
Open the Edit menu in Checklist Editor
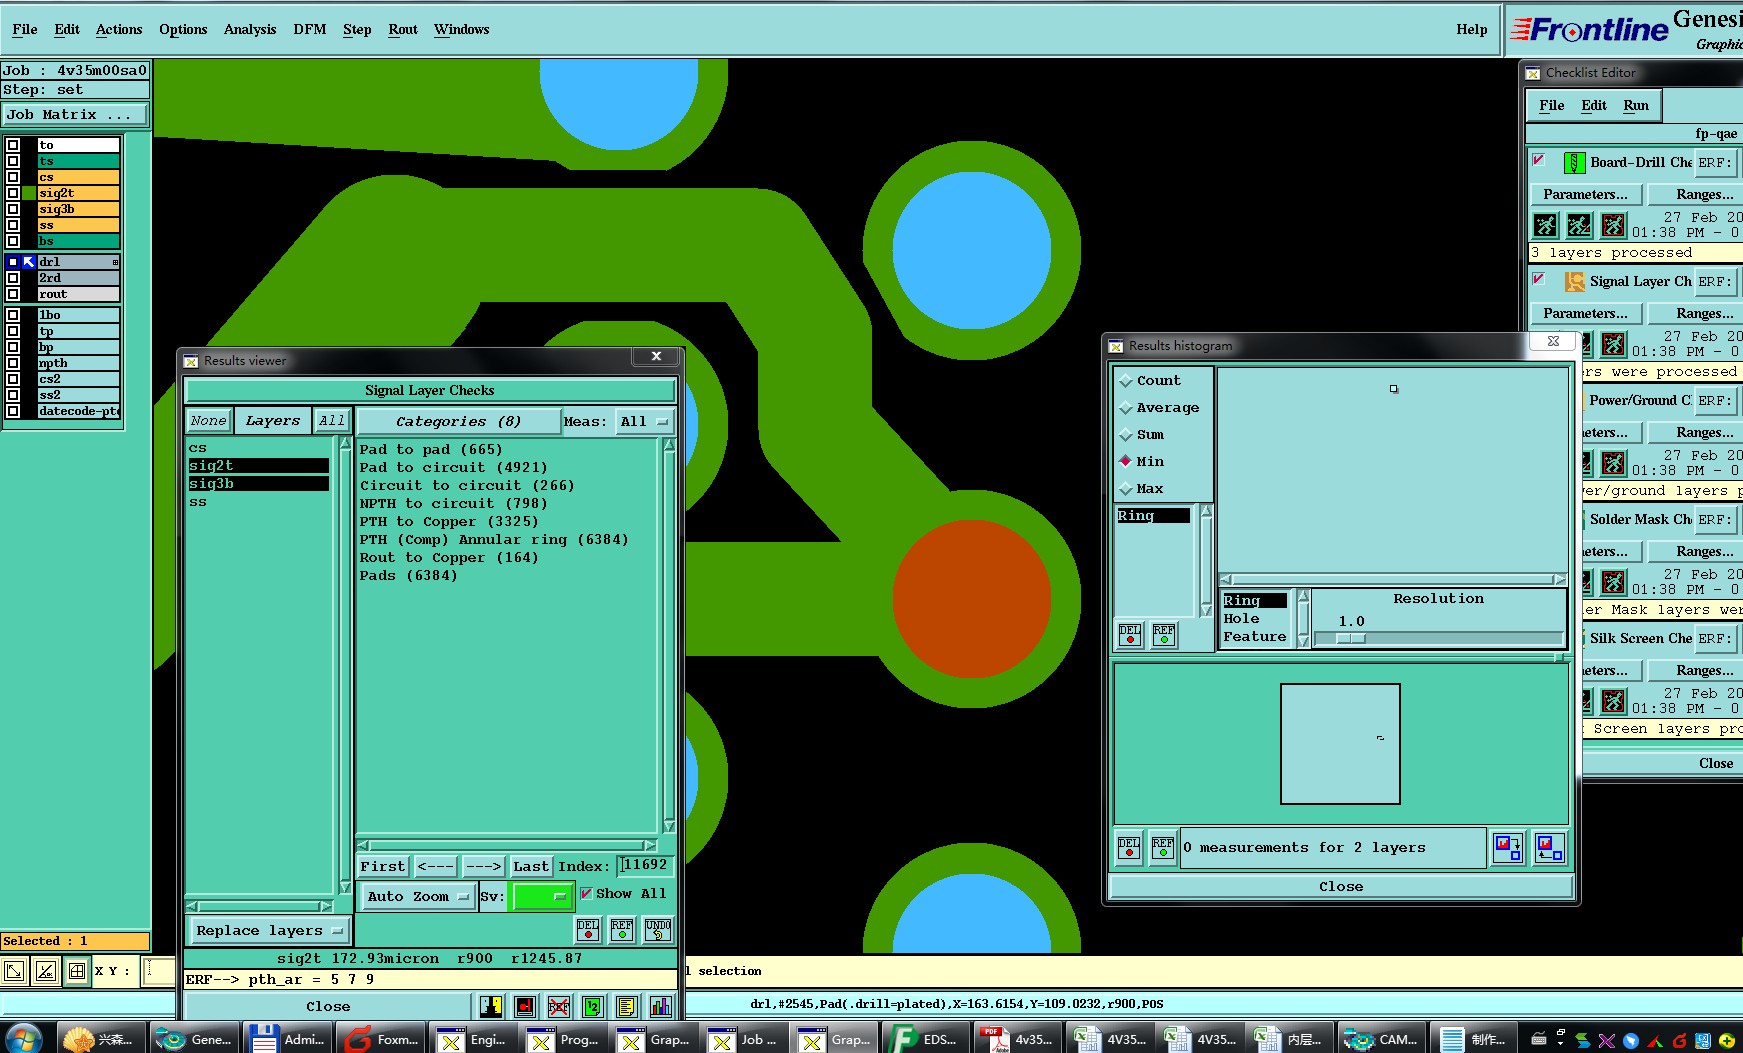(1594, 105)
